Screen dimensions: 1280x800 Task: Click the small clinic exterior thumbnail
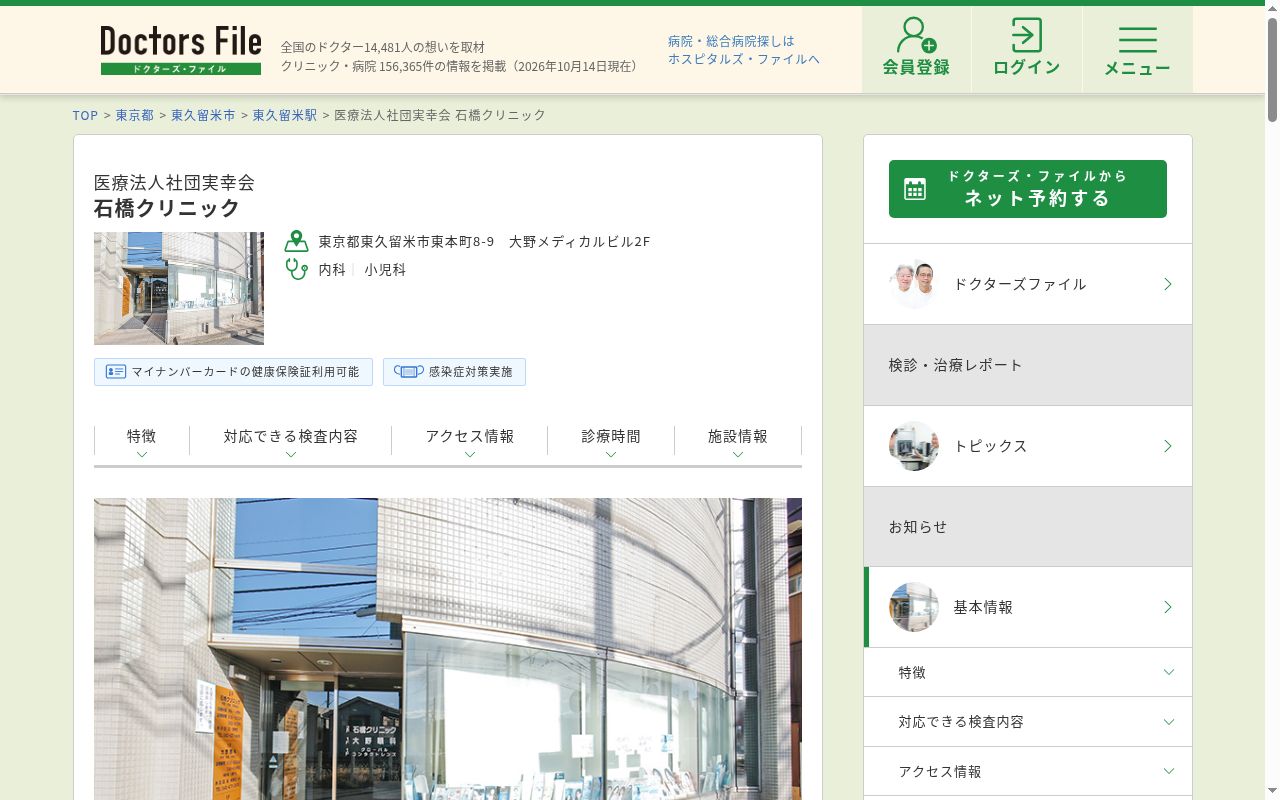179,288
